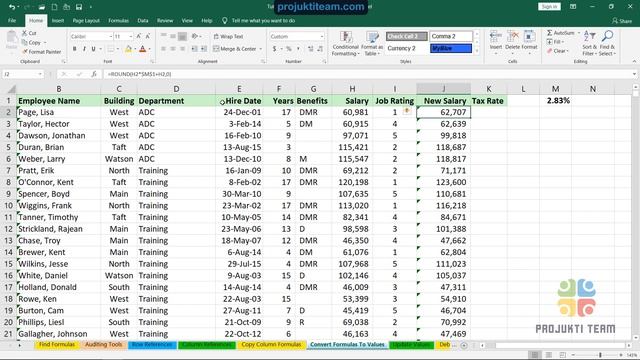Click the Format cells icon in Cells group
This screenshot has width=640, height=360.
(x=529, y=37)
